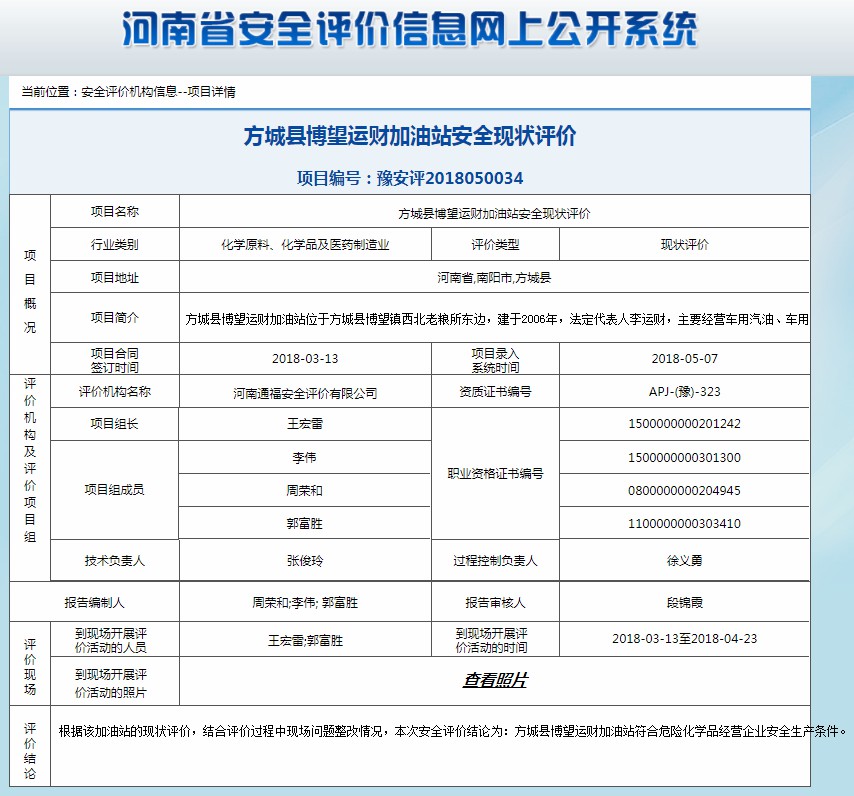Click the 项目组长 label
Image resolution: width=854 pixels, height=796 pixels.
point(114,424)
